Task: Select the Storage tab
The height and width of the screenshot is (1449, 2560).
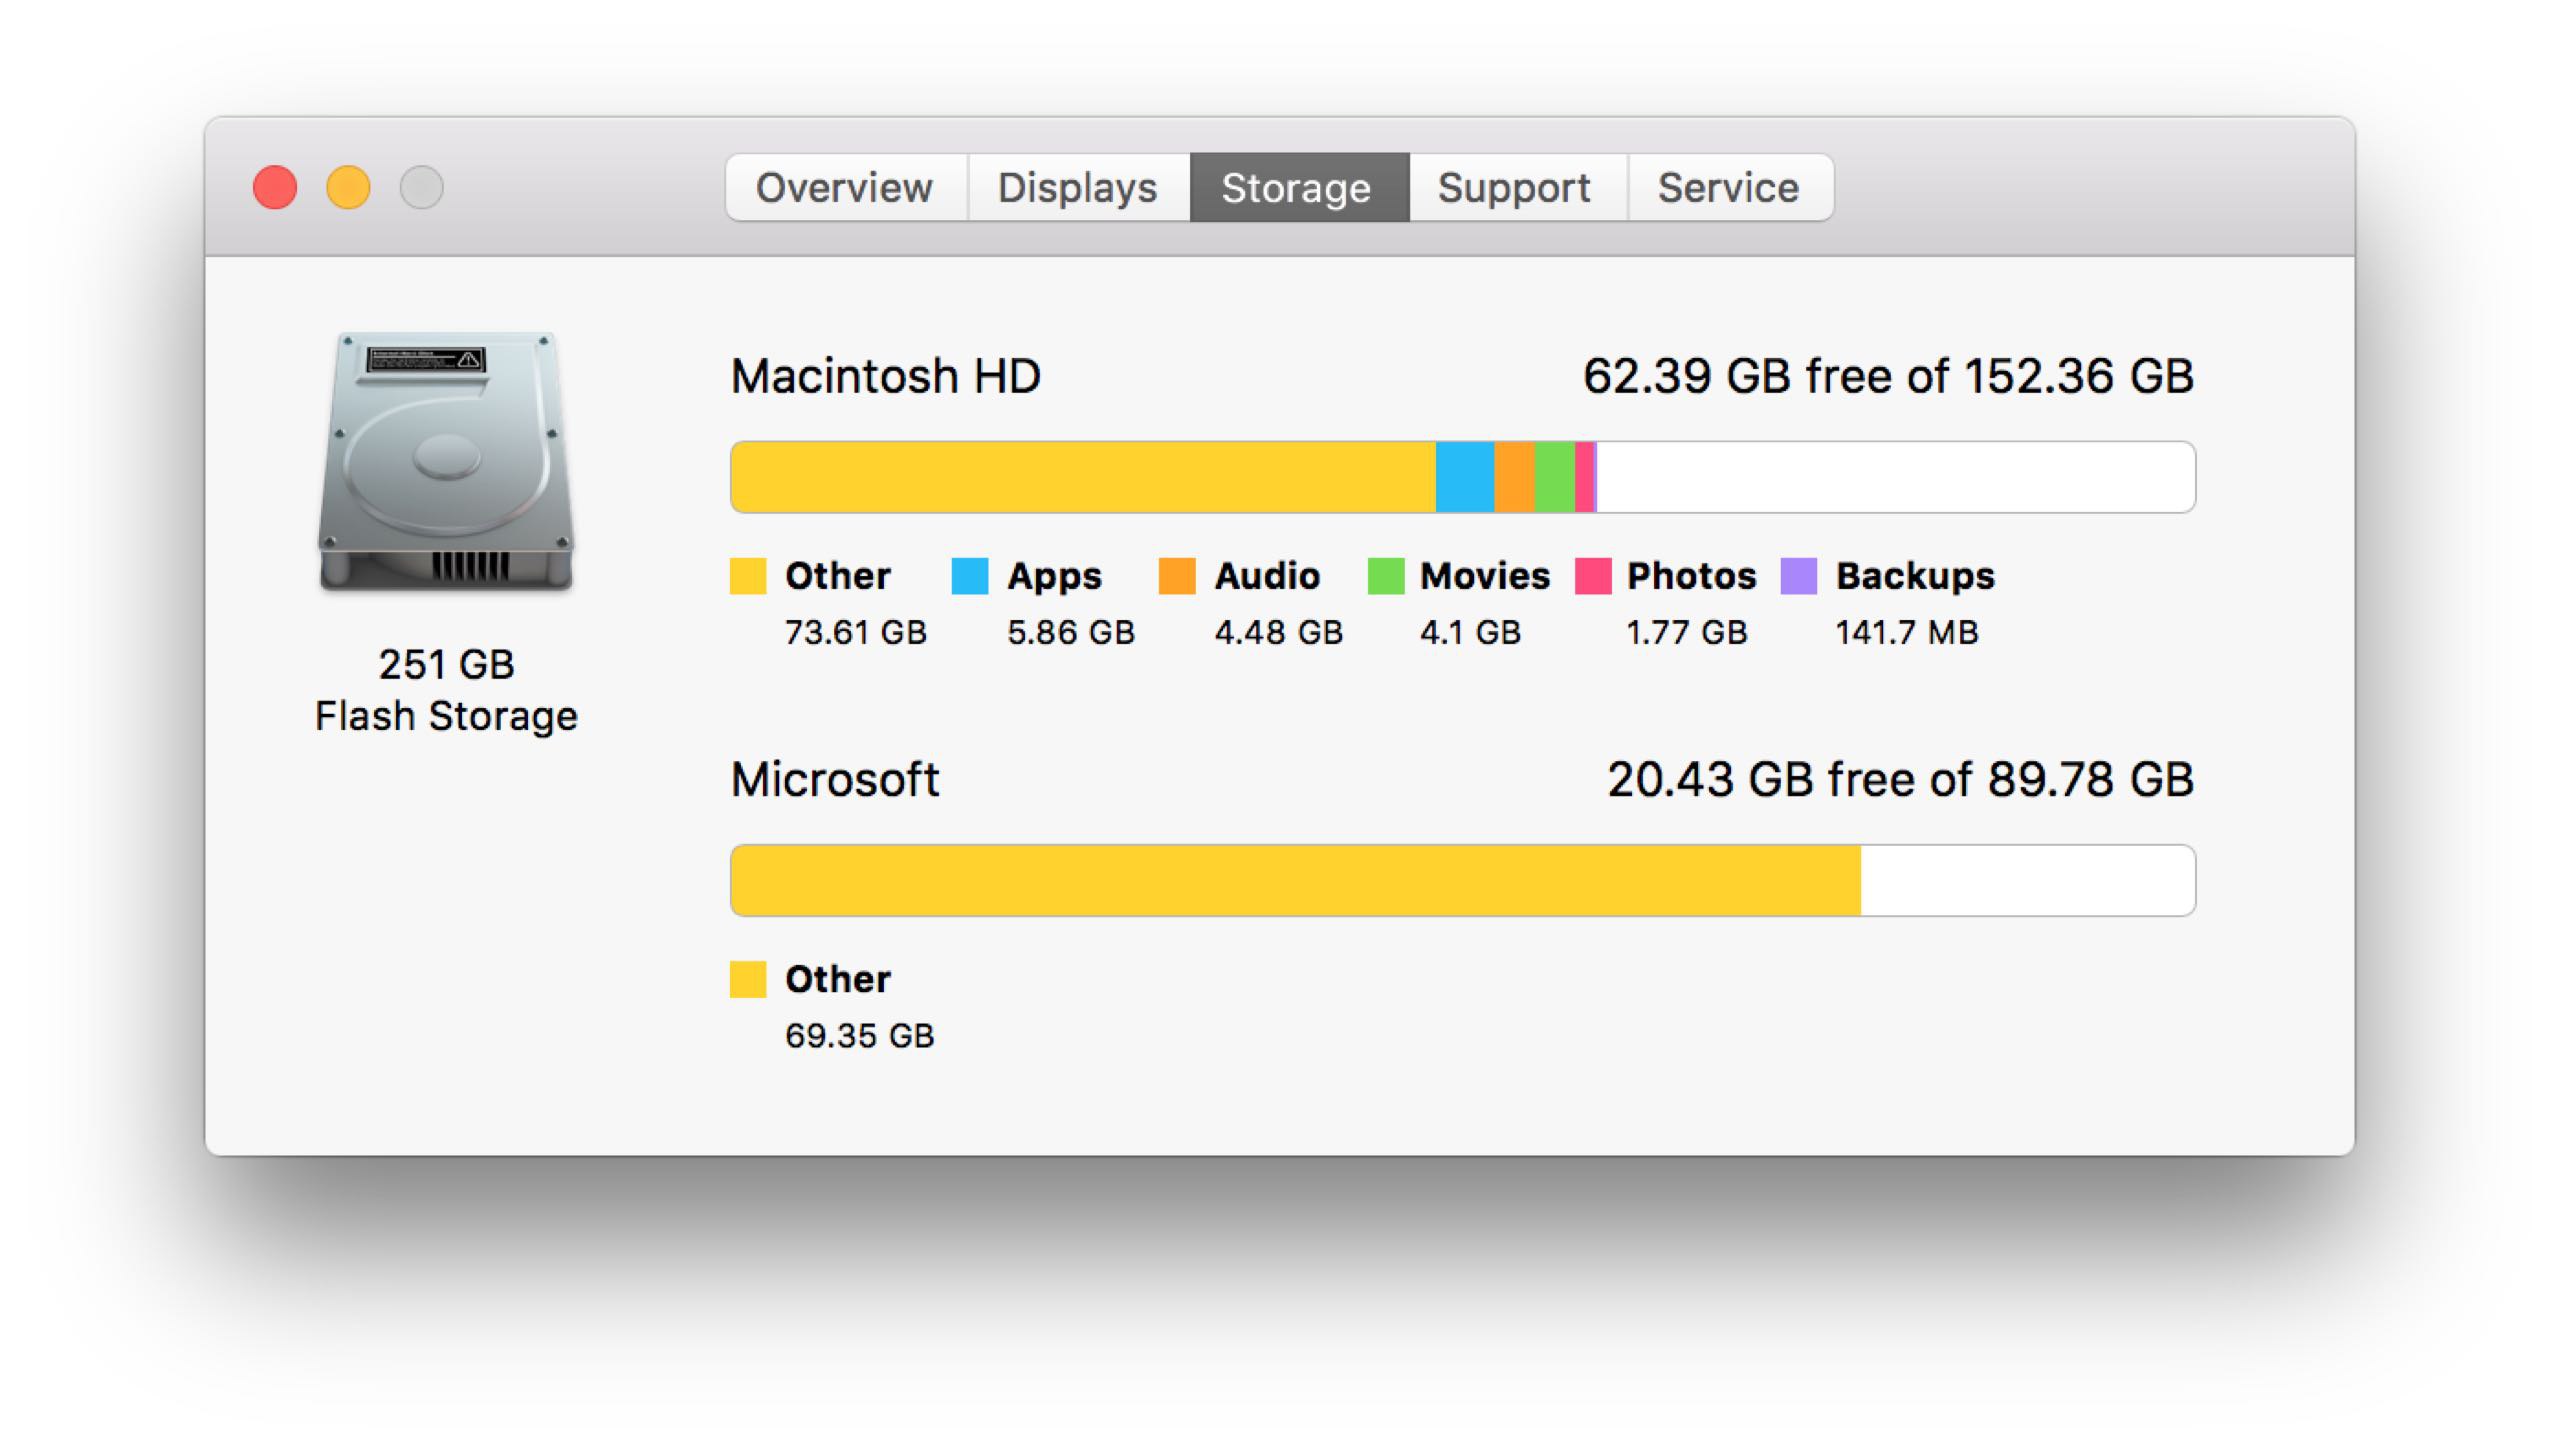Action: [x=1297, y=188]
